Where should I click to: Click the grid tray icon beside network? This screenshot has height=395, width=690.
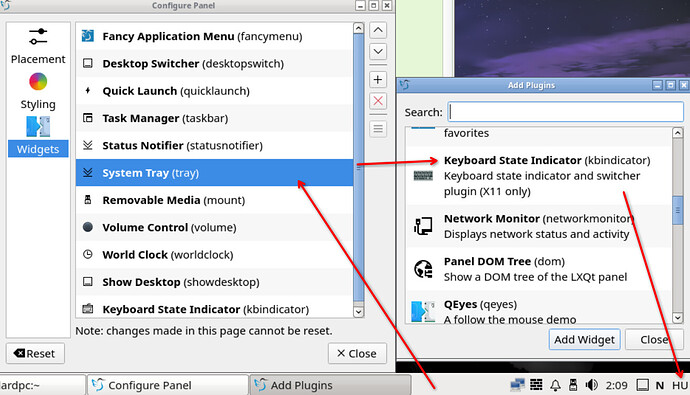tap(536, 385)
